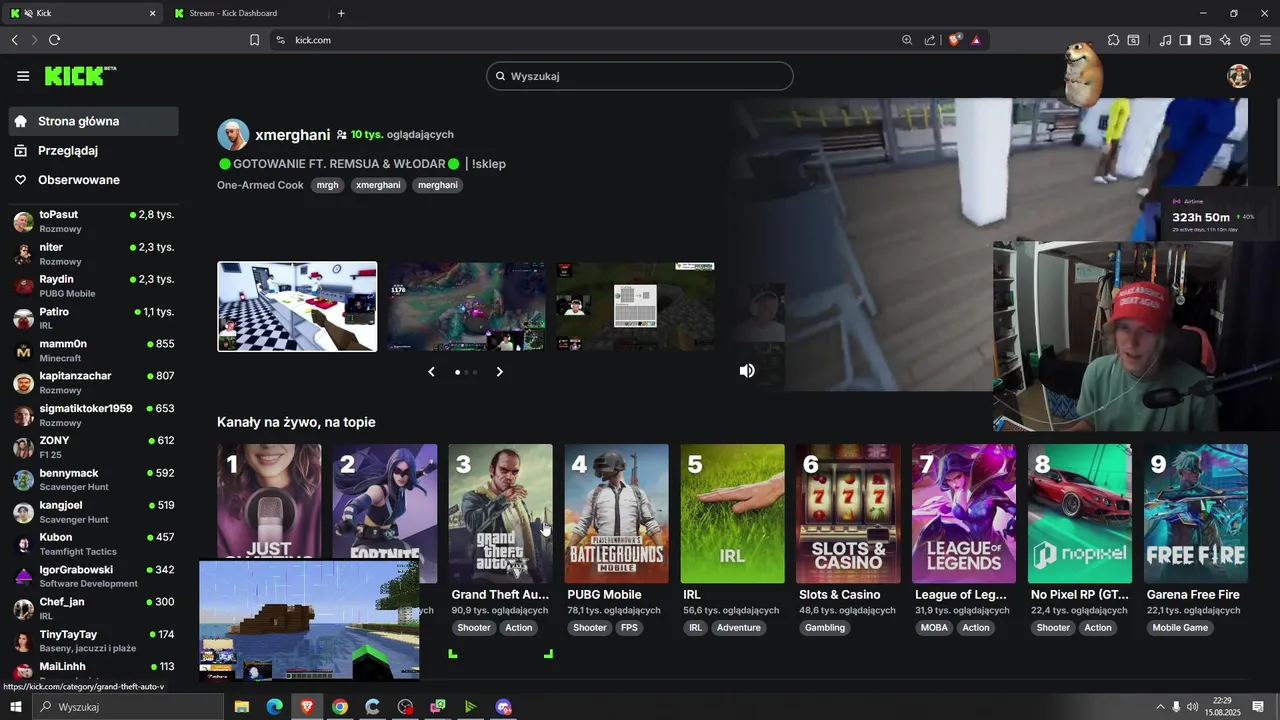This screenshot has width=1280, height=720.
Task: Open the Garena Free Fire category card
Action: pos(1196,513)
